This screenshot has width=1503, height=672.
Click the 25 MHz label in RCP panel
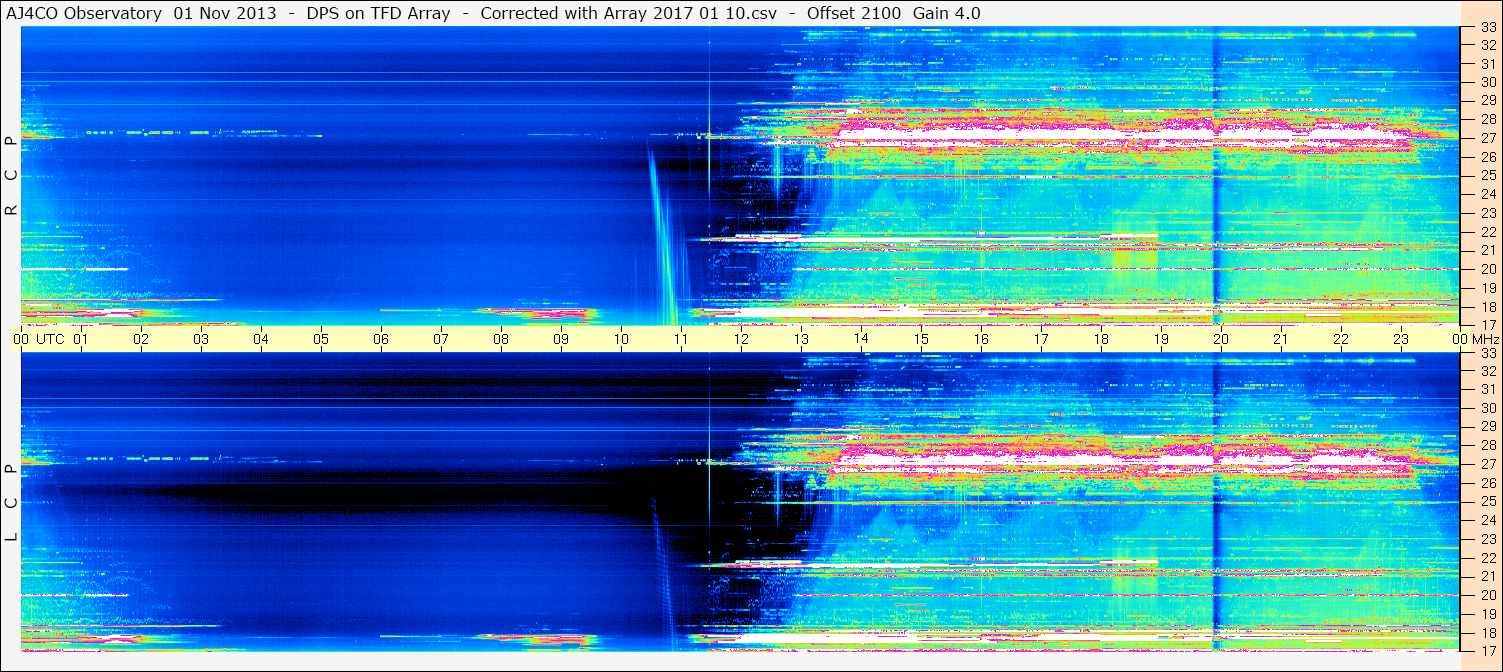coord(1487,176)
